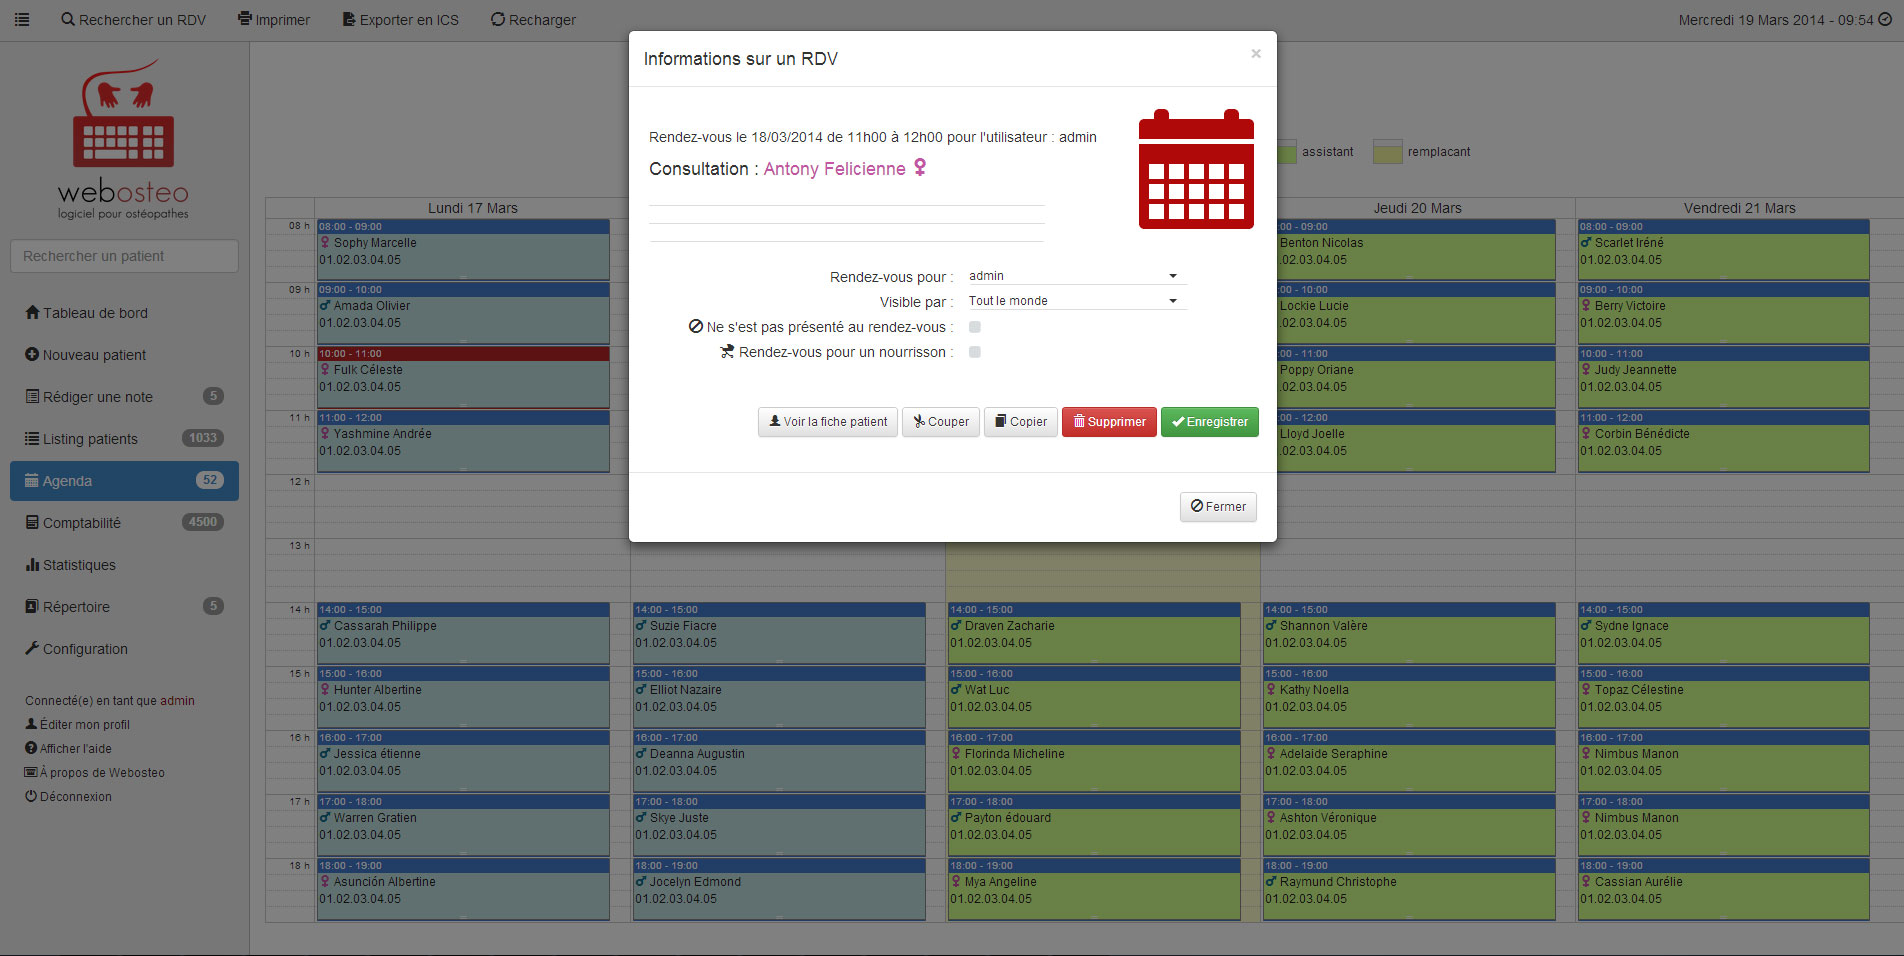This screenshot has width=1904, height=956.
Task: Click the Copier button
Action: (x=1021, y=422)
